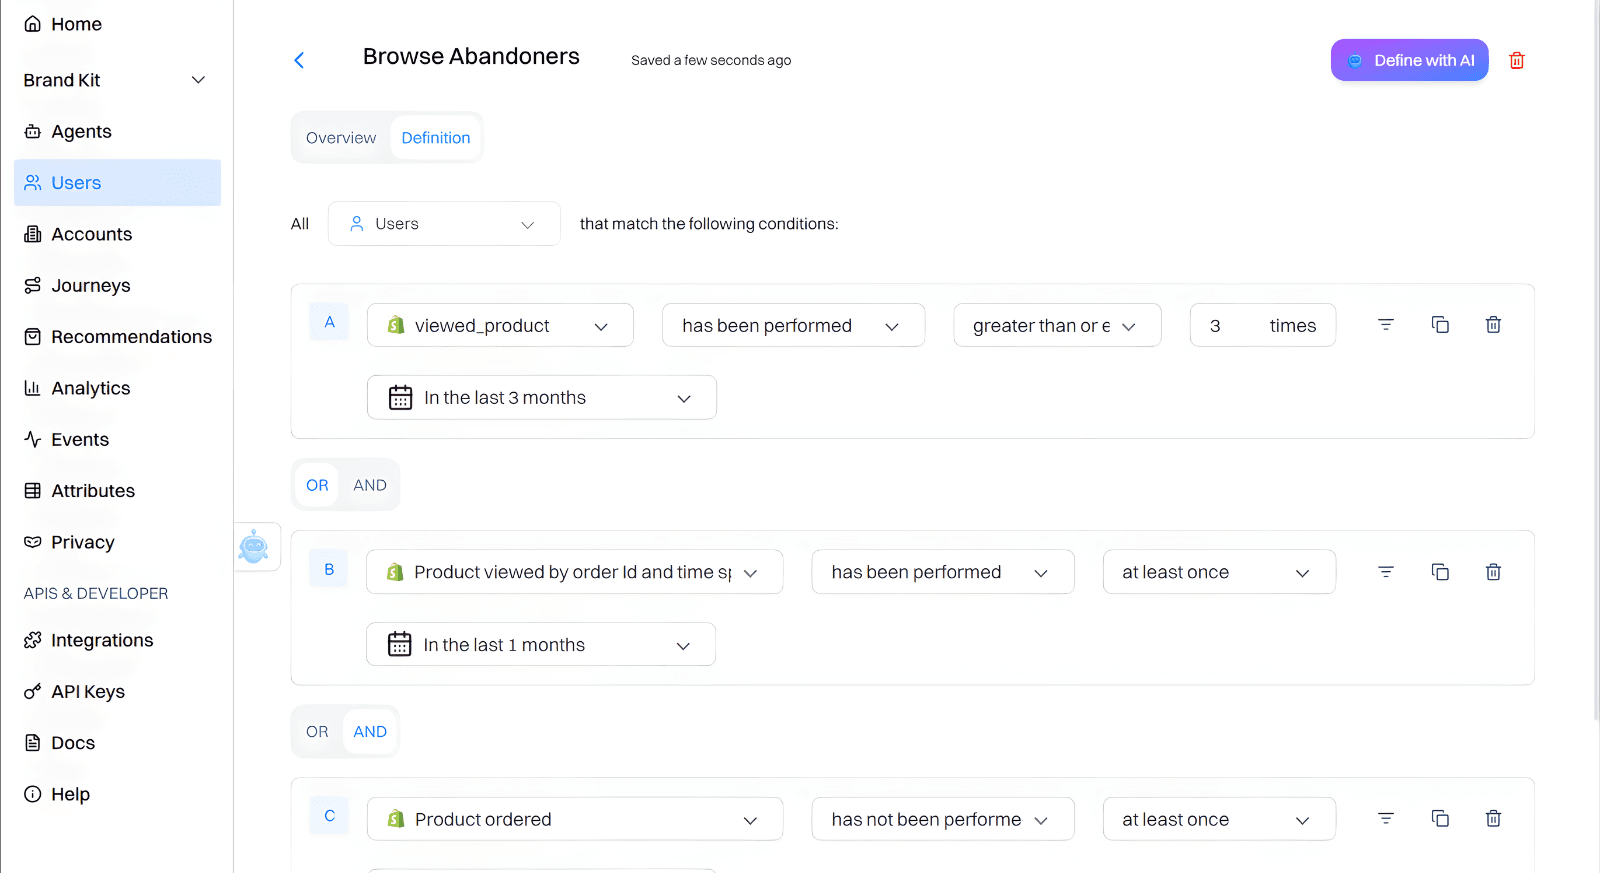Open the greater than or equal dropdown
1600x873 pixels.
[x=1057, y=325]
